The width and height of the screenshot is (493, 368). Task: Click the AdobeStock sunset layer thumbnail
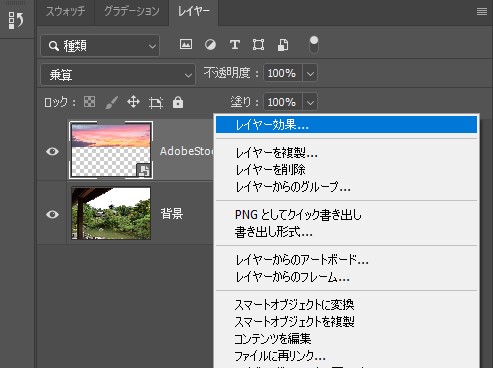[111, 150]
